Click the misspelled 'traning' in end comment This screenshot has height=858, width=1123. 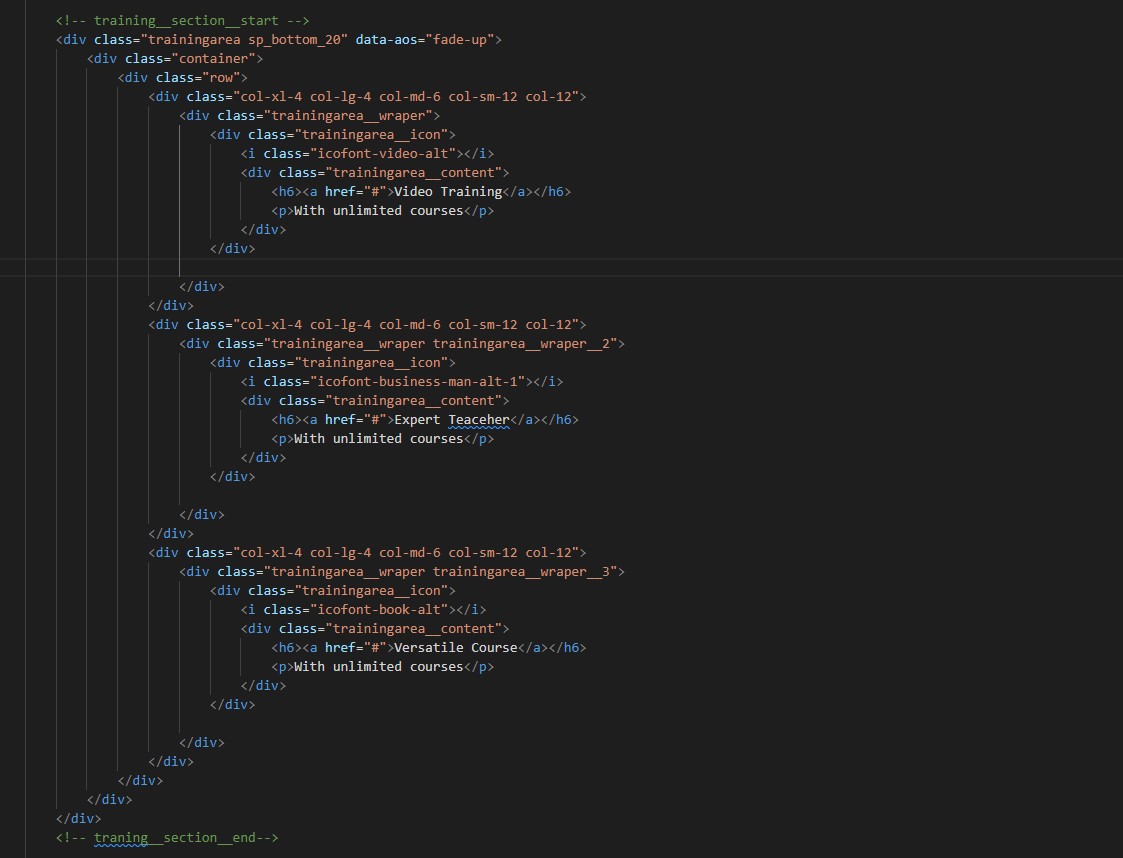(x=120, y=838)
